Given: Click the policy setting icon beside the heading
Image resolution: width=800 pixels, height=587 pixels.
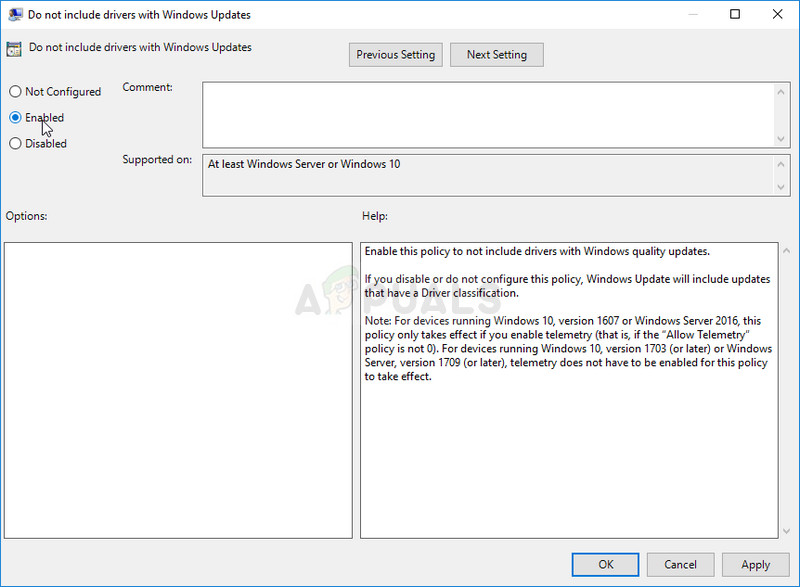Looking at the screenshot, I should pyautogui.click(x=14, y=49).
